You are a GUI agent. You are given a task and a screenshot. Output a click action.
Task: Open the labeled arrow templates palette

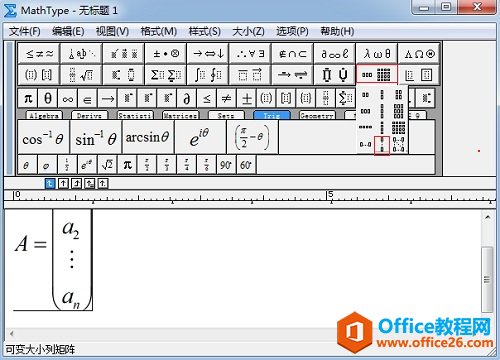[x=292, y=75]
